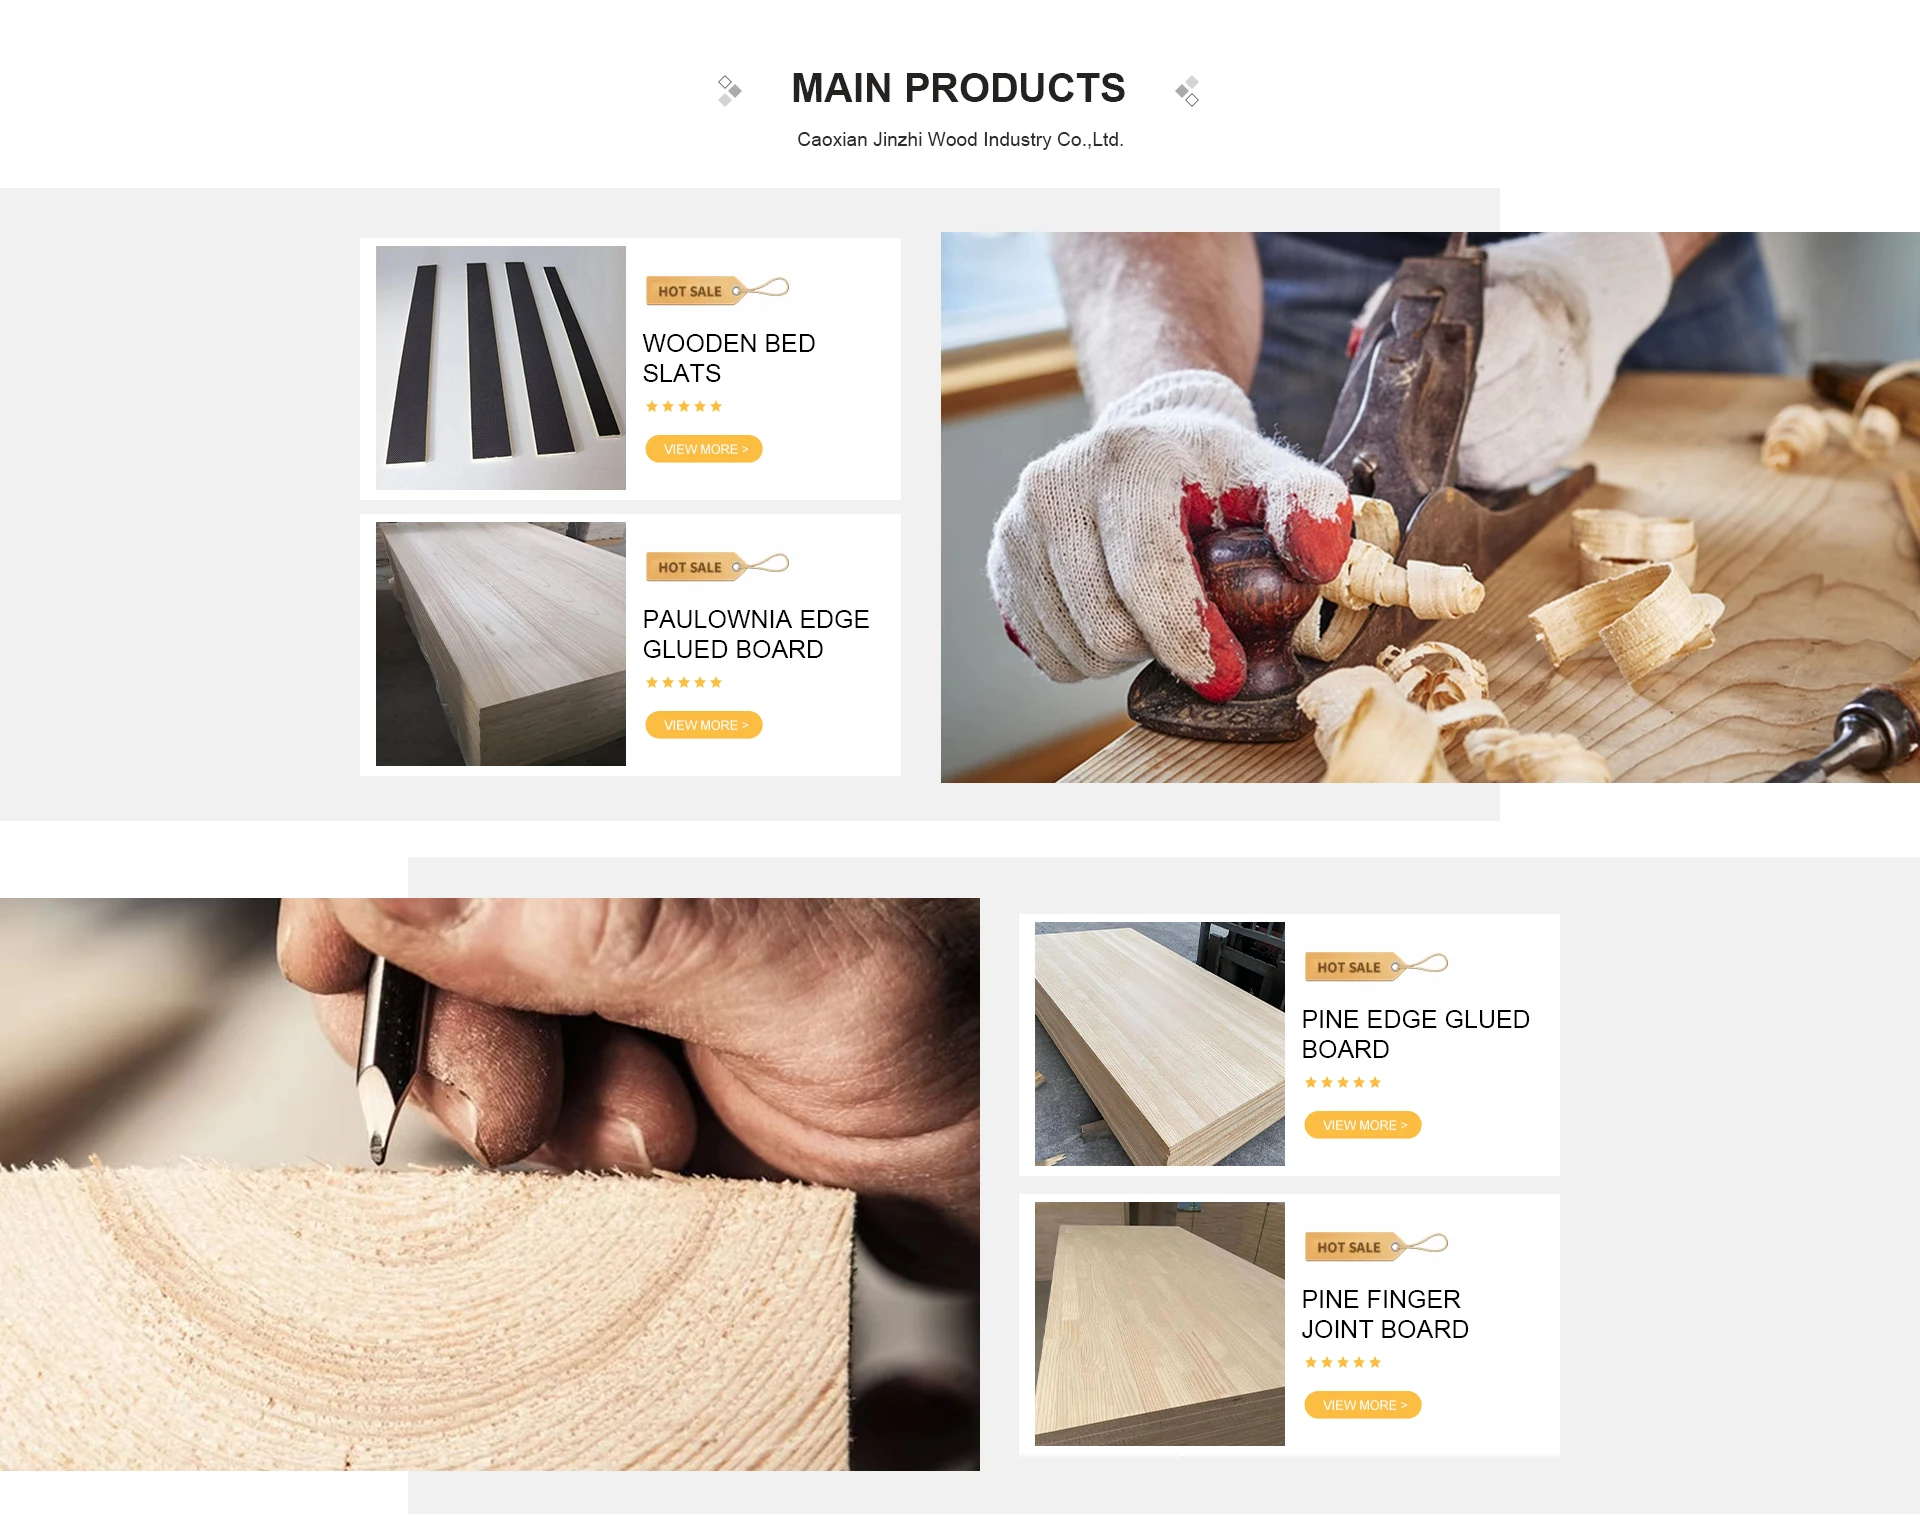The width and height of the screenshot is (1920, 1536).
Task: Click the Paulownia board product thumbnail
Action: pyautogui.click(x=501, y=644)
